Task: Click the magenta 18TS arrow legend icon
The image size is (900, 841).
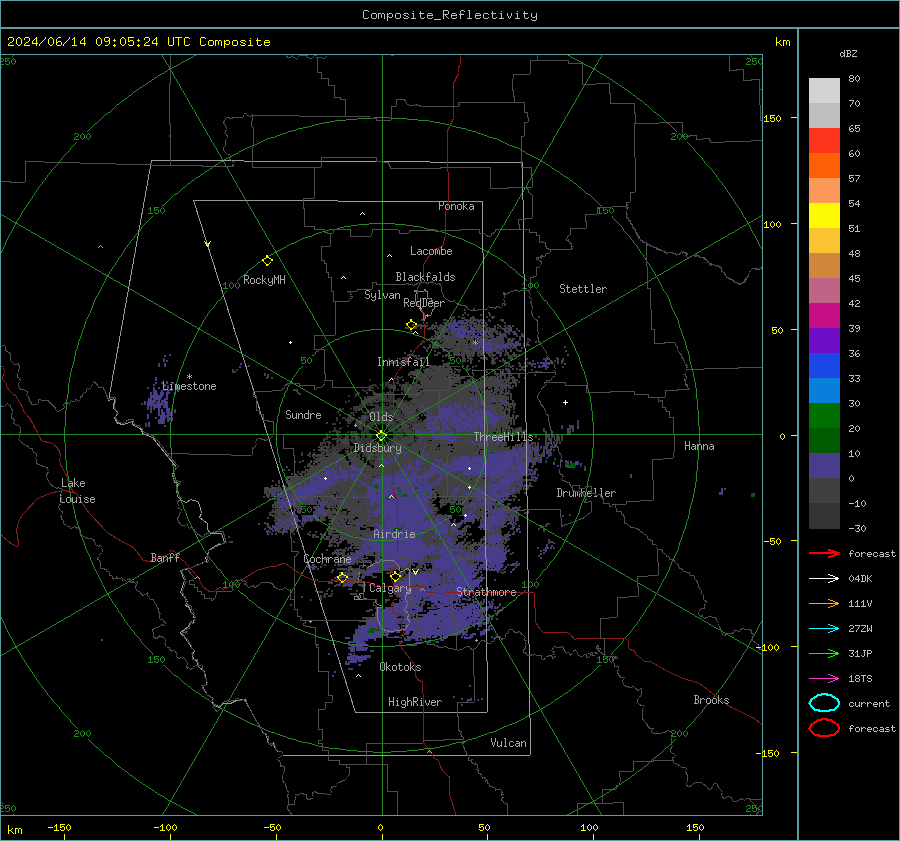Action: pos(824,679)
